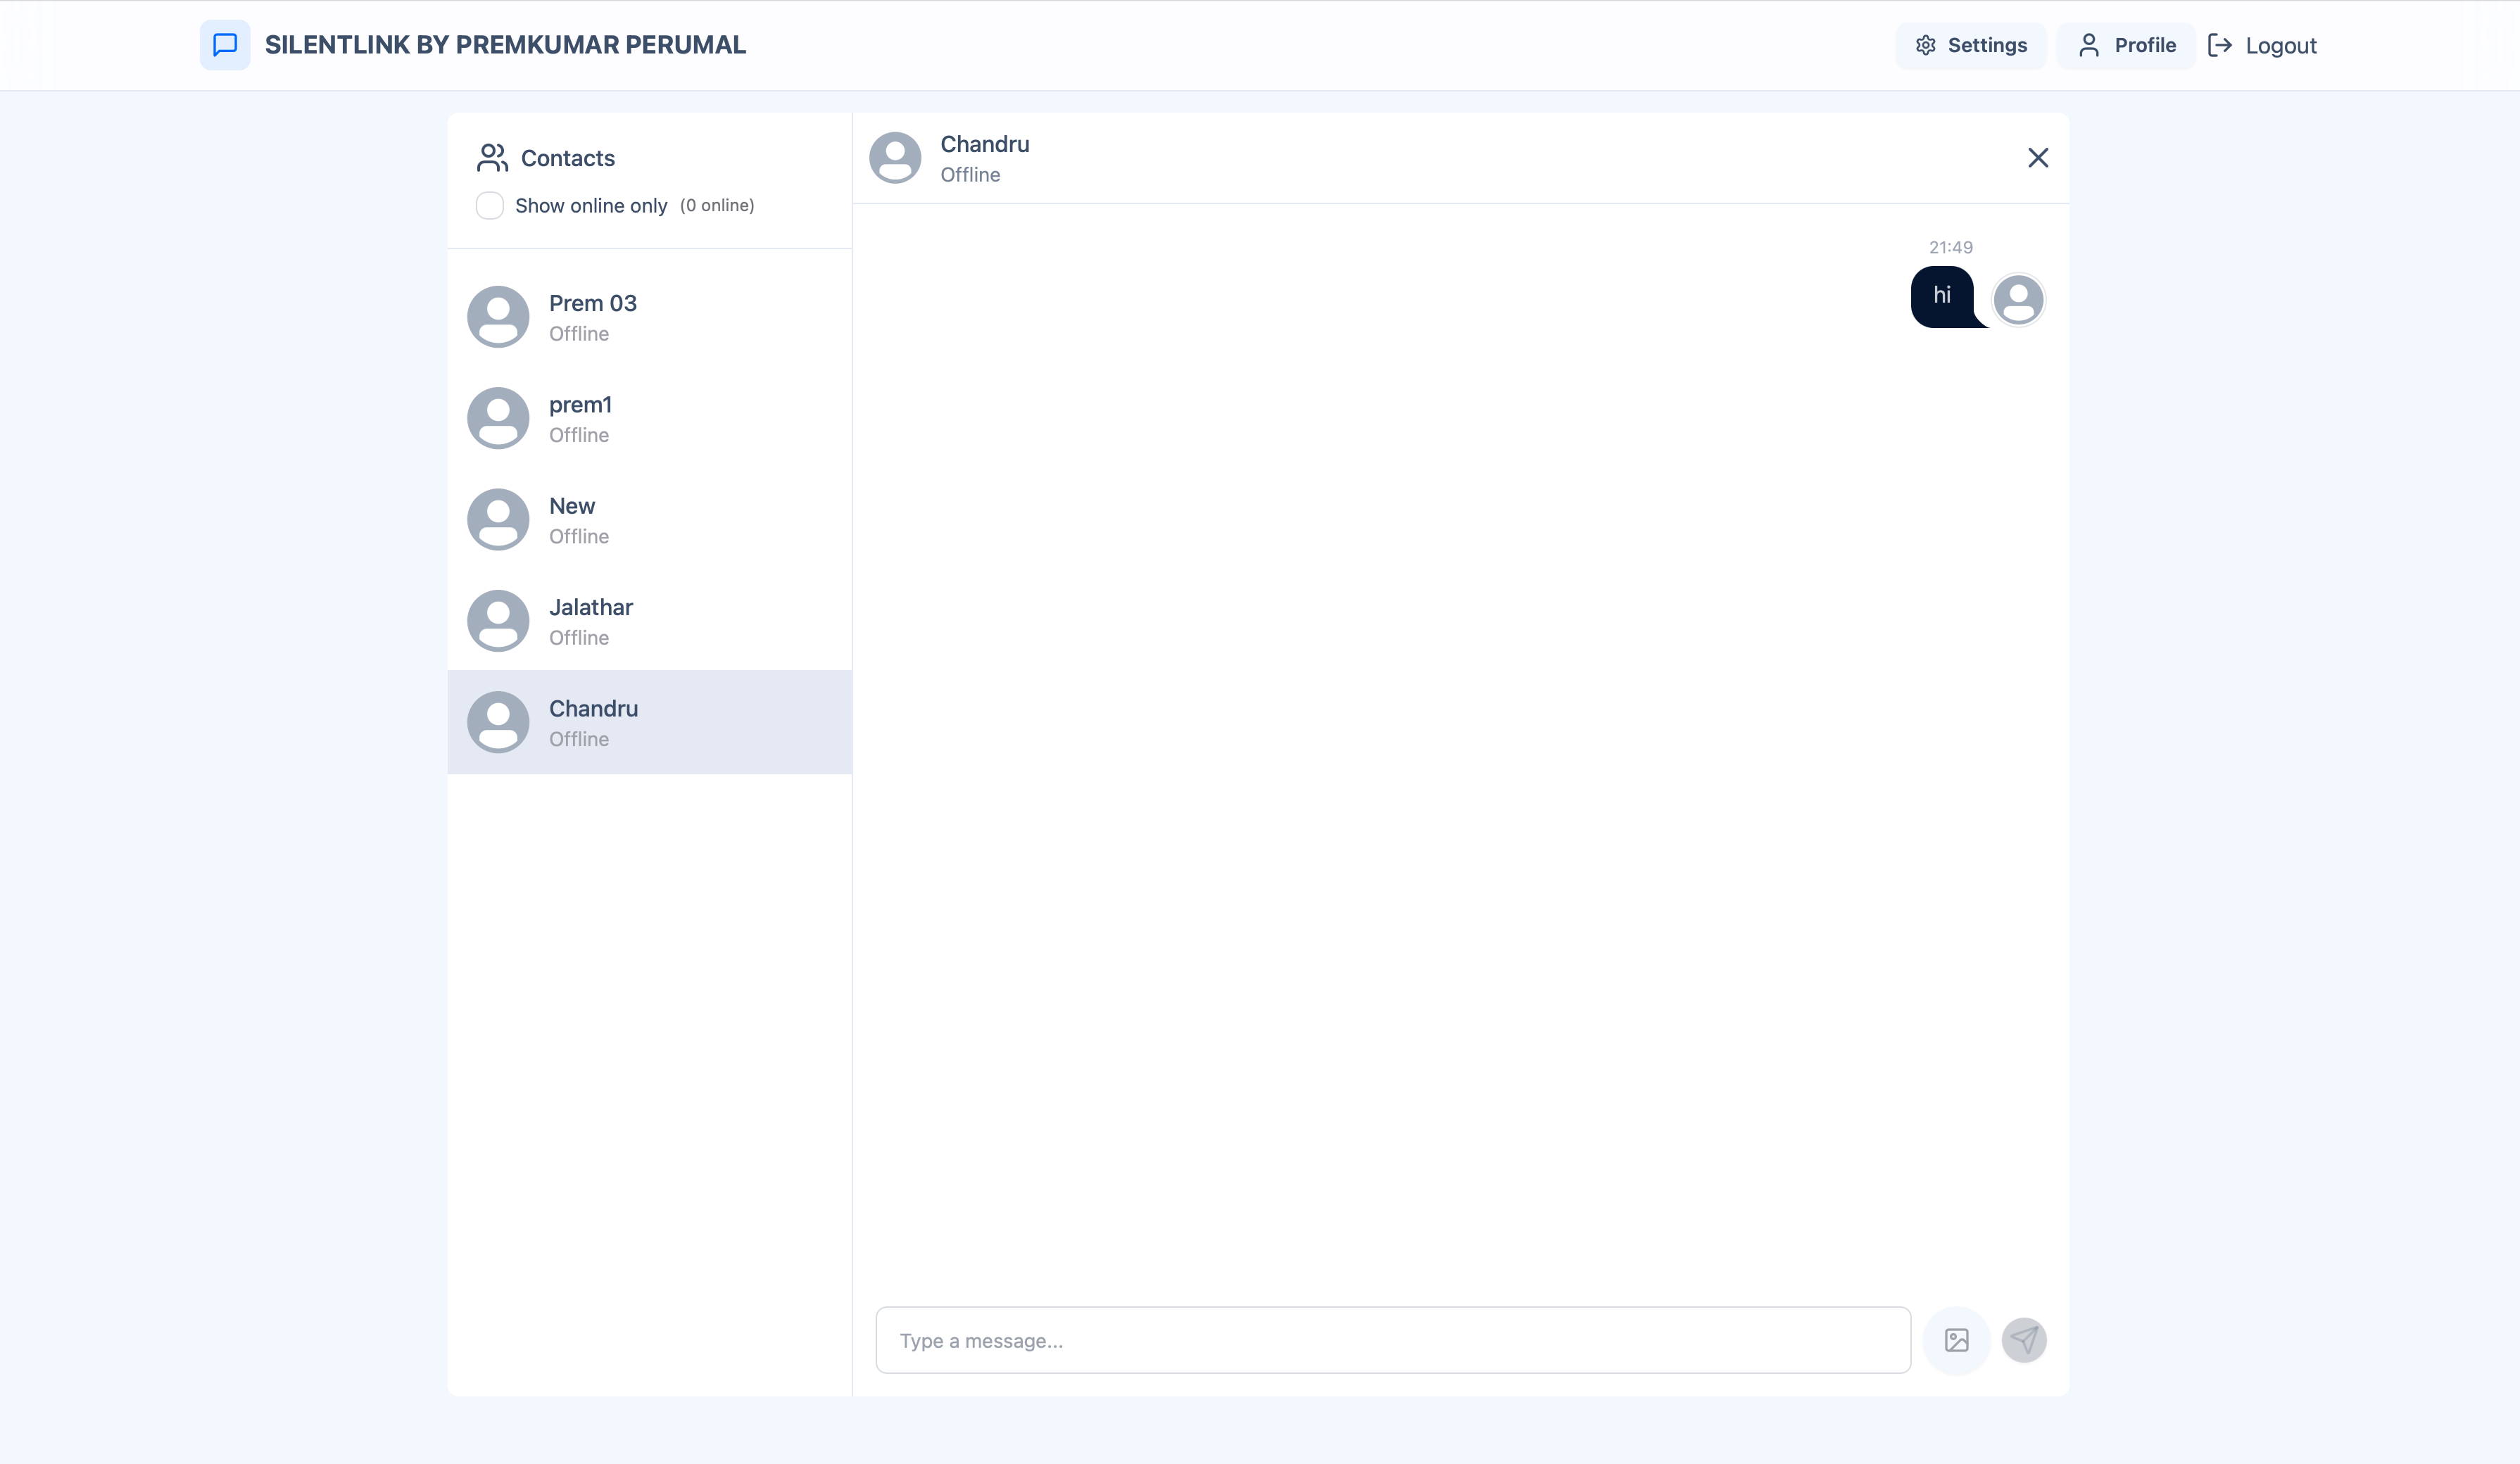Screen dimensions: 2520x1464
Task: Click Jalathar's profile avatar in the list
Action: [x=498, y=621]
